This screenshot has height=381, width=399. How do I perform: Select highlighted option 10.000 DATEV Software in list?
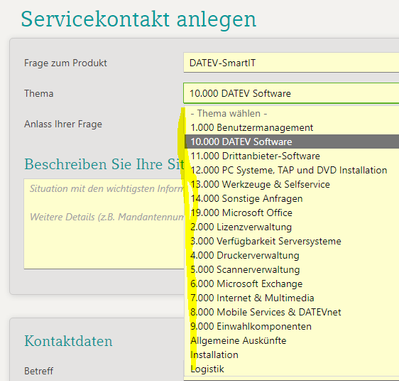click(292, 142)
